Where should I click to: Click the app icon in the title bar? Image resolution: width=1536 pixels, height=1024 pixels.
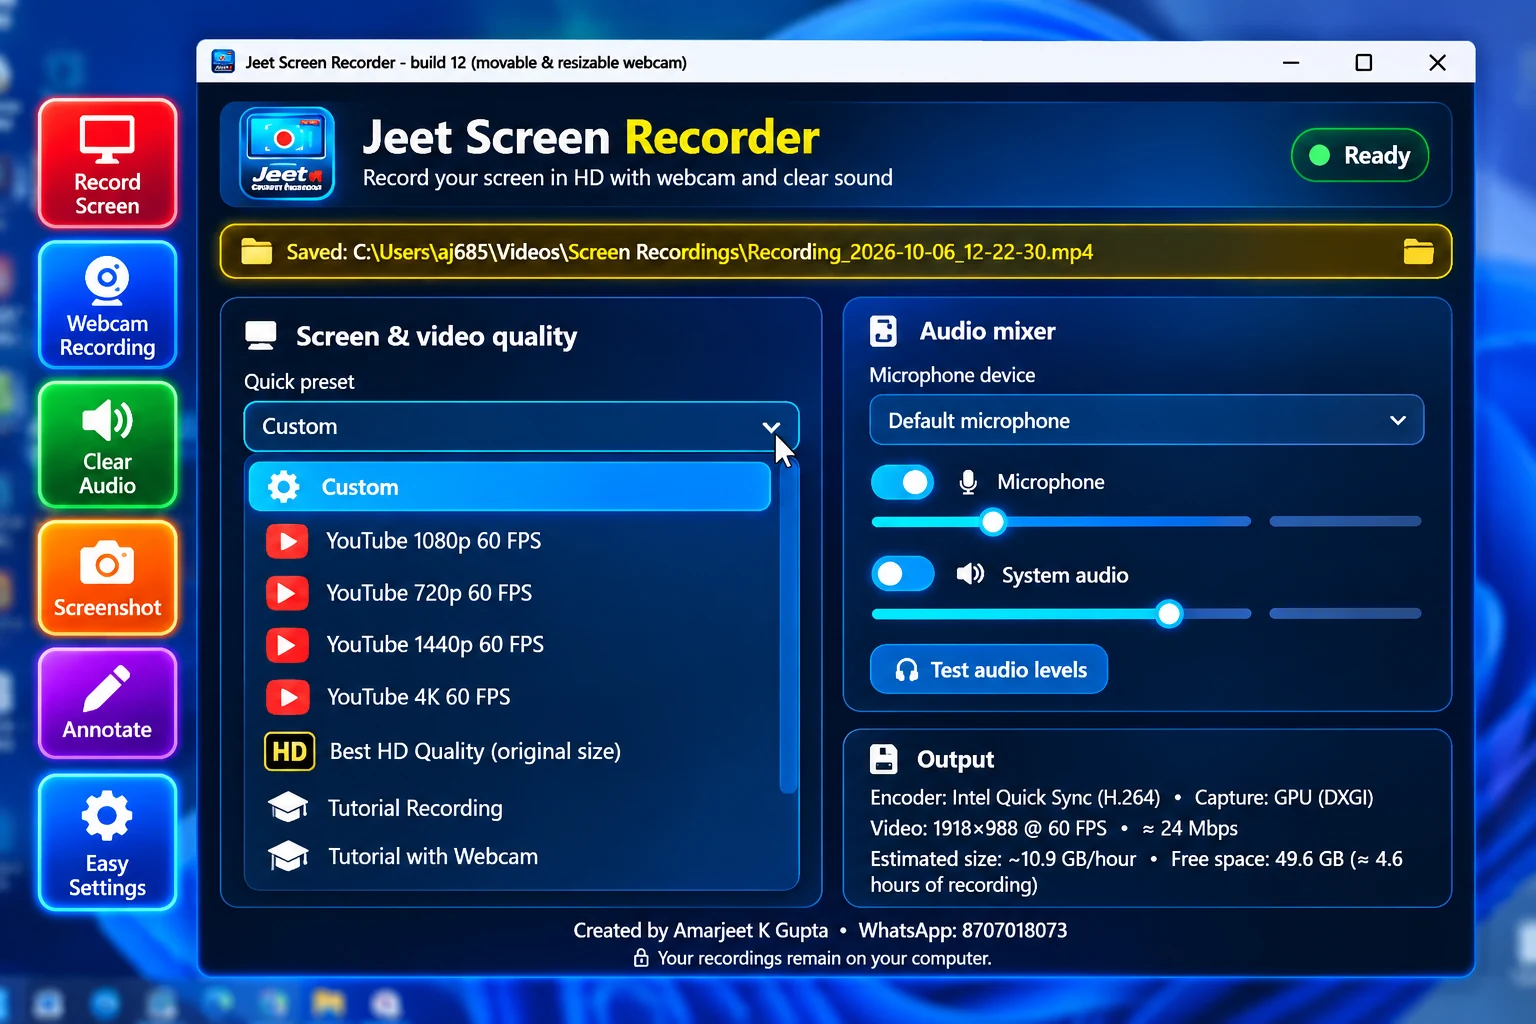pos(223,62)
